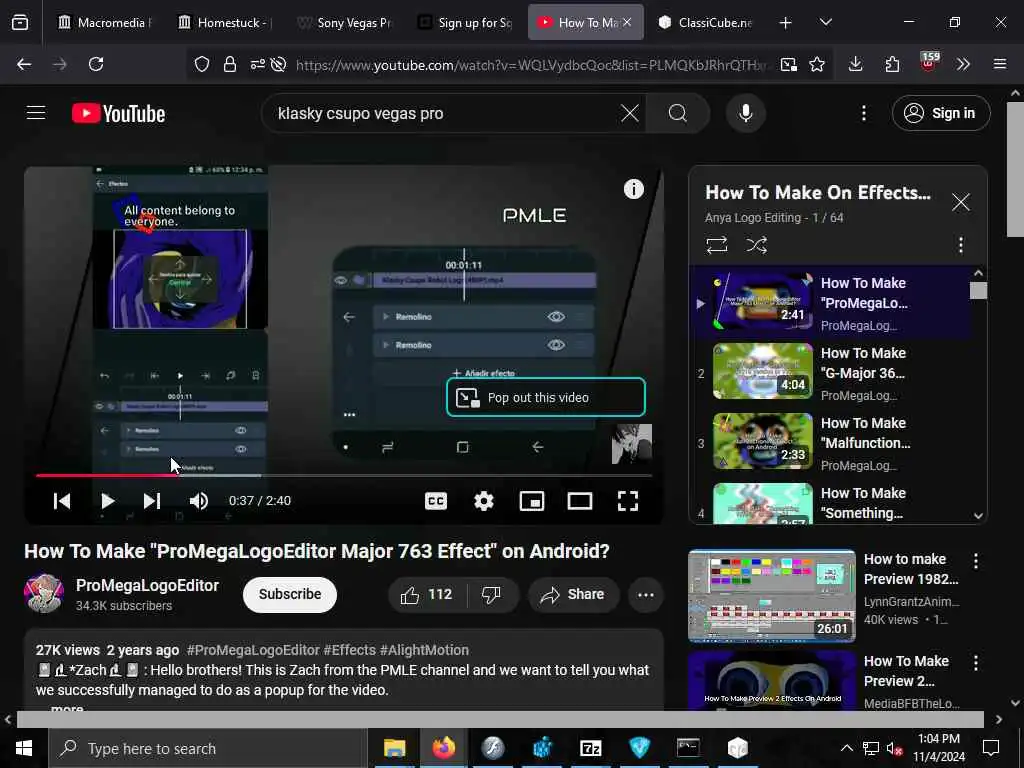
Task: Click the Sign in button
Action: pos(940,113)
